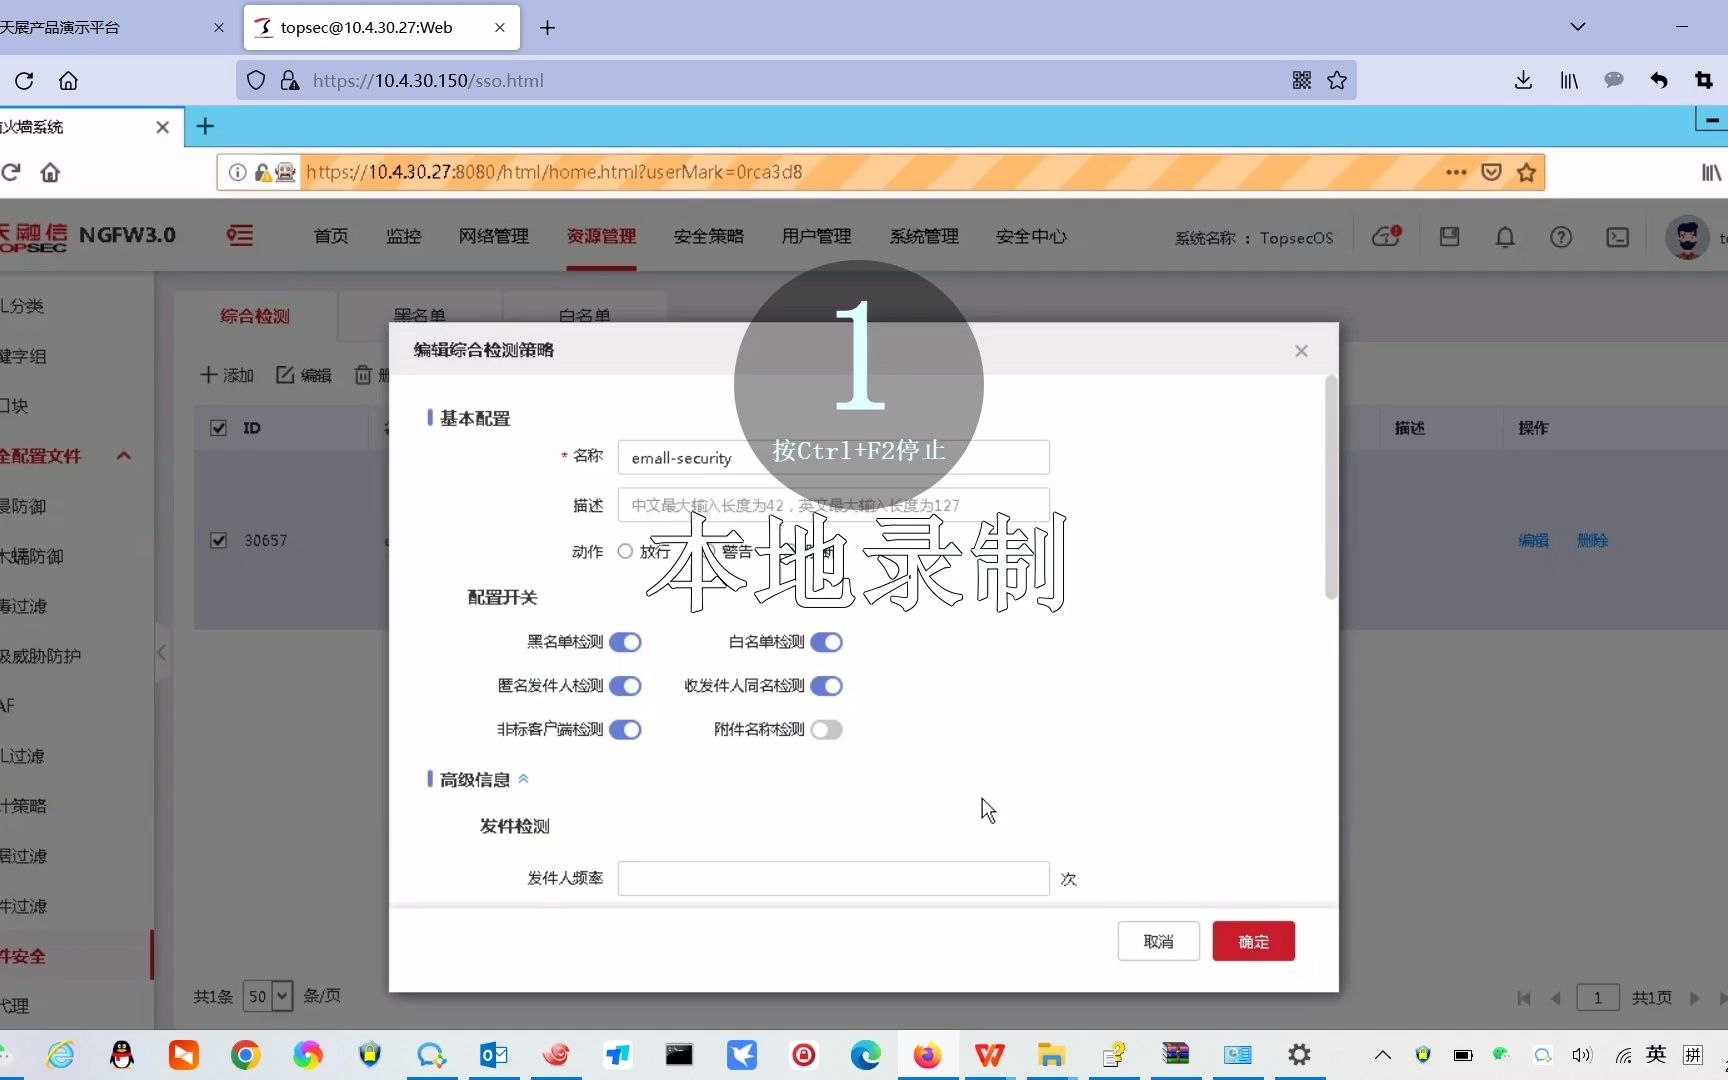Collapse the 高级信息 section
Image resolution: width=1728 pixels, height=1080 pixels.
coord(523,779)
